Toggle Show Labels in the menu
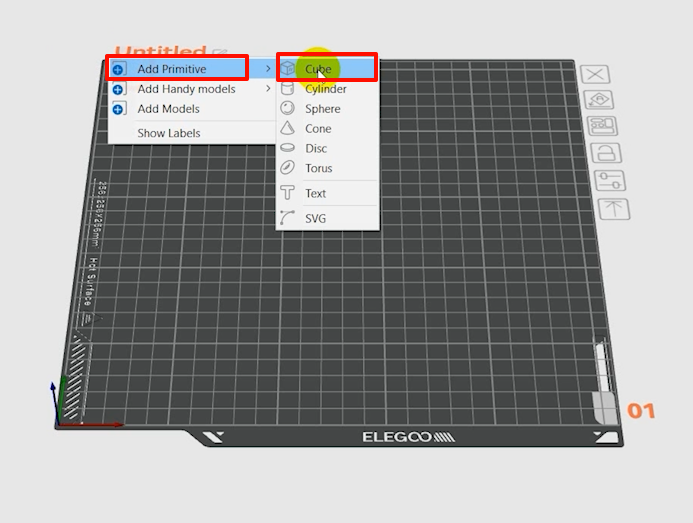693x523 pixels. pos(168,133)
